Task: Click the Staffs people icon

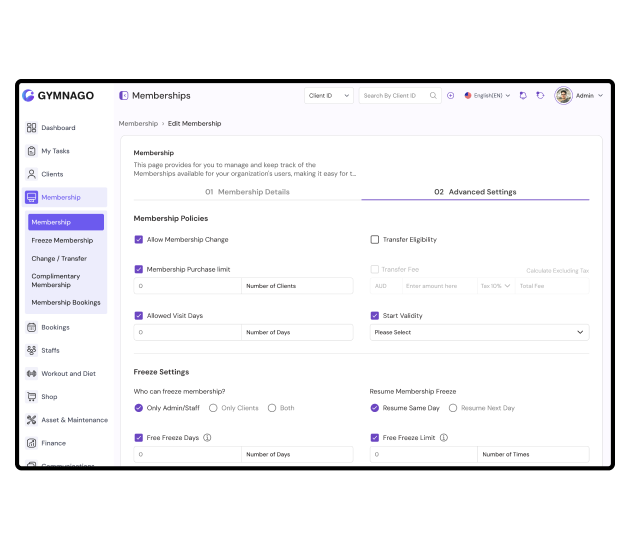Action: [31, 350]
